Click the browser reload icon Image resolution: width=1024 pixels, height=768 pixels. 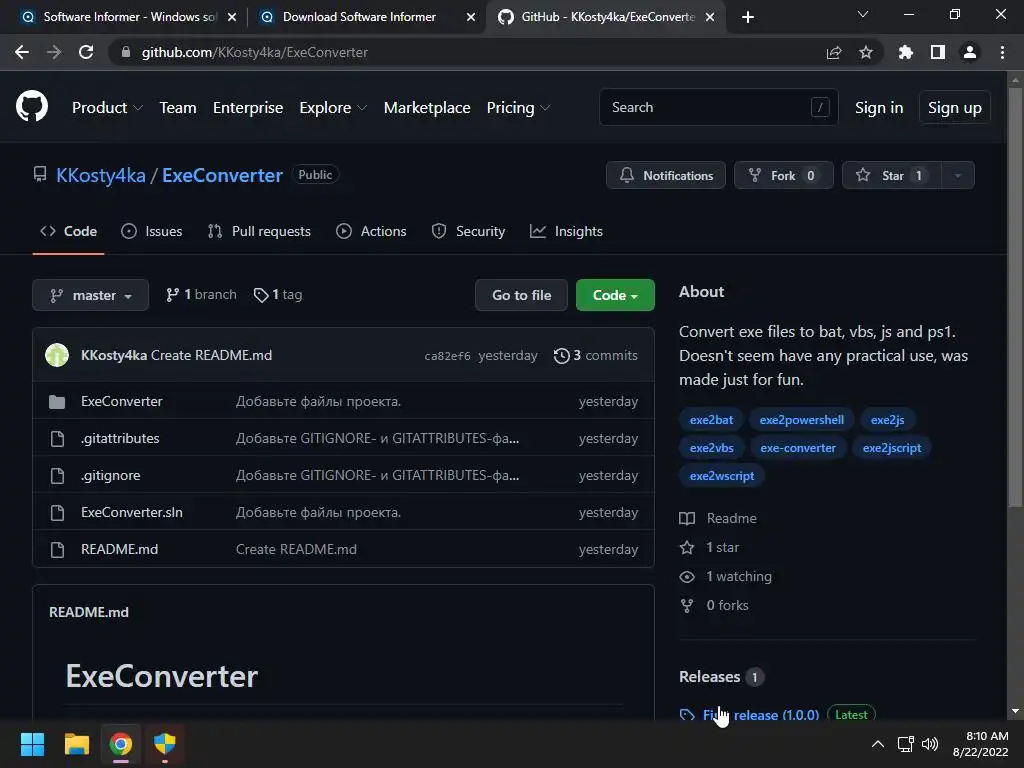[x=86, y=52]
